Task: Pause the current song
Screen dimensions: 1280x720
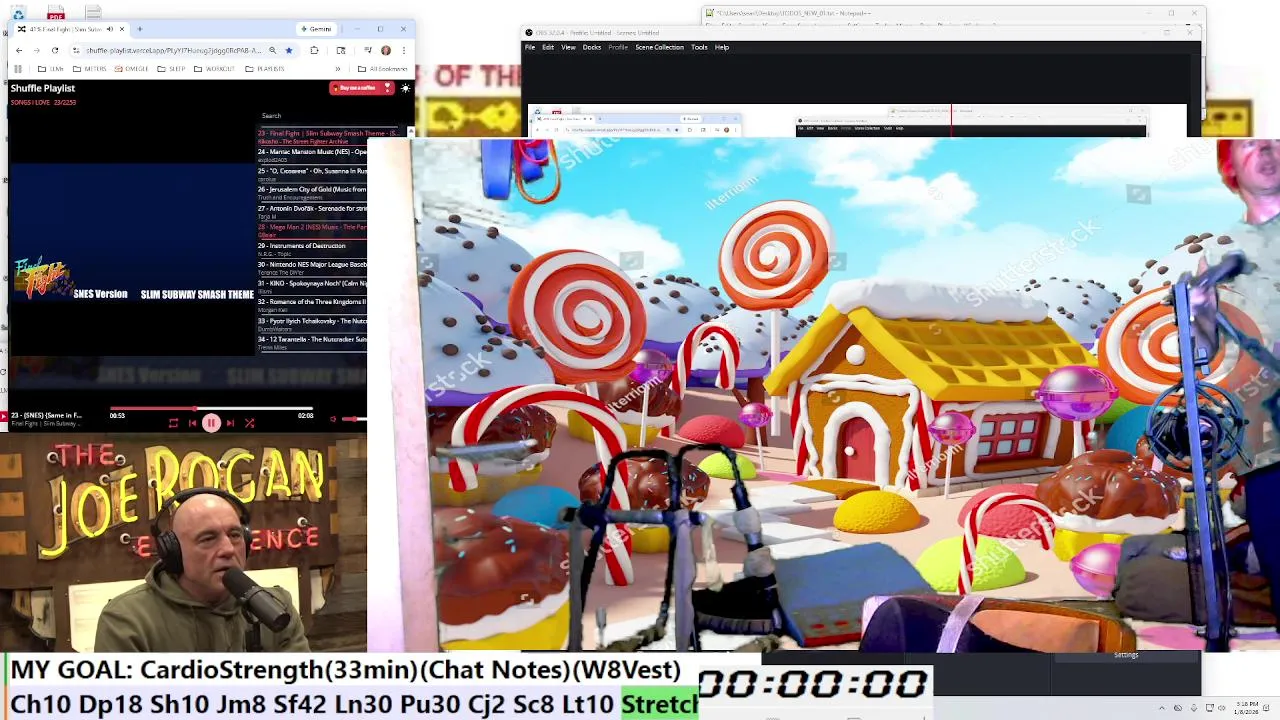Action: pos(211,423)
